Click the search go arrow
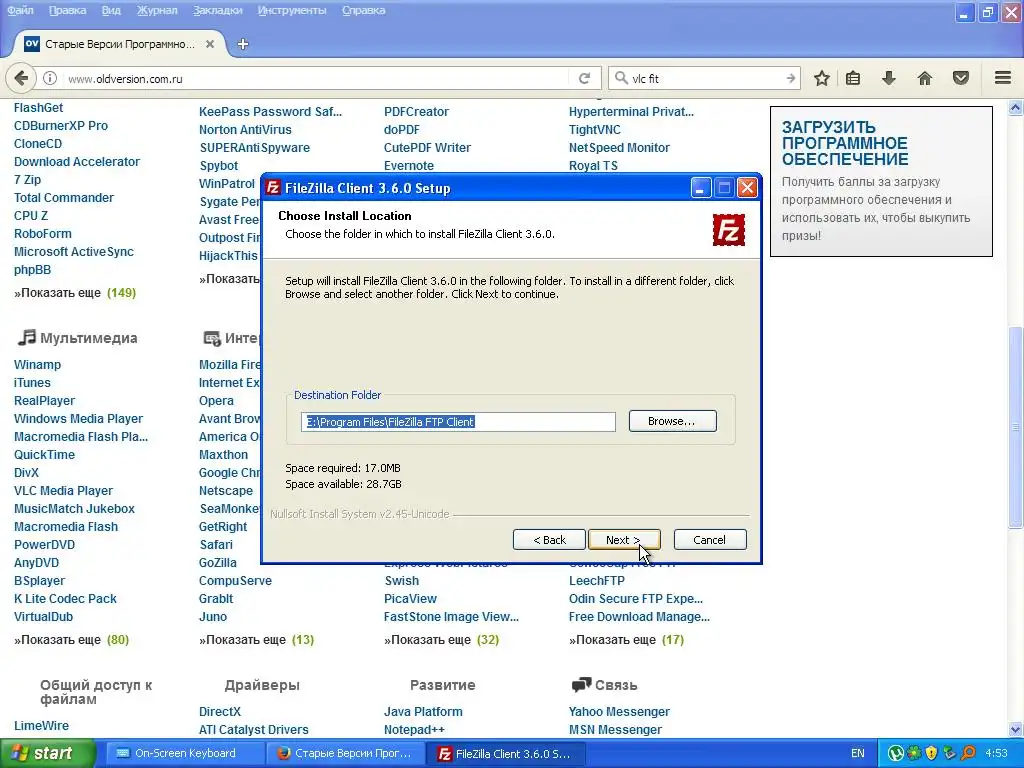The image size is (1024, 768). click(790, 78)
